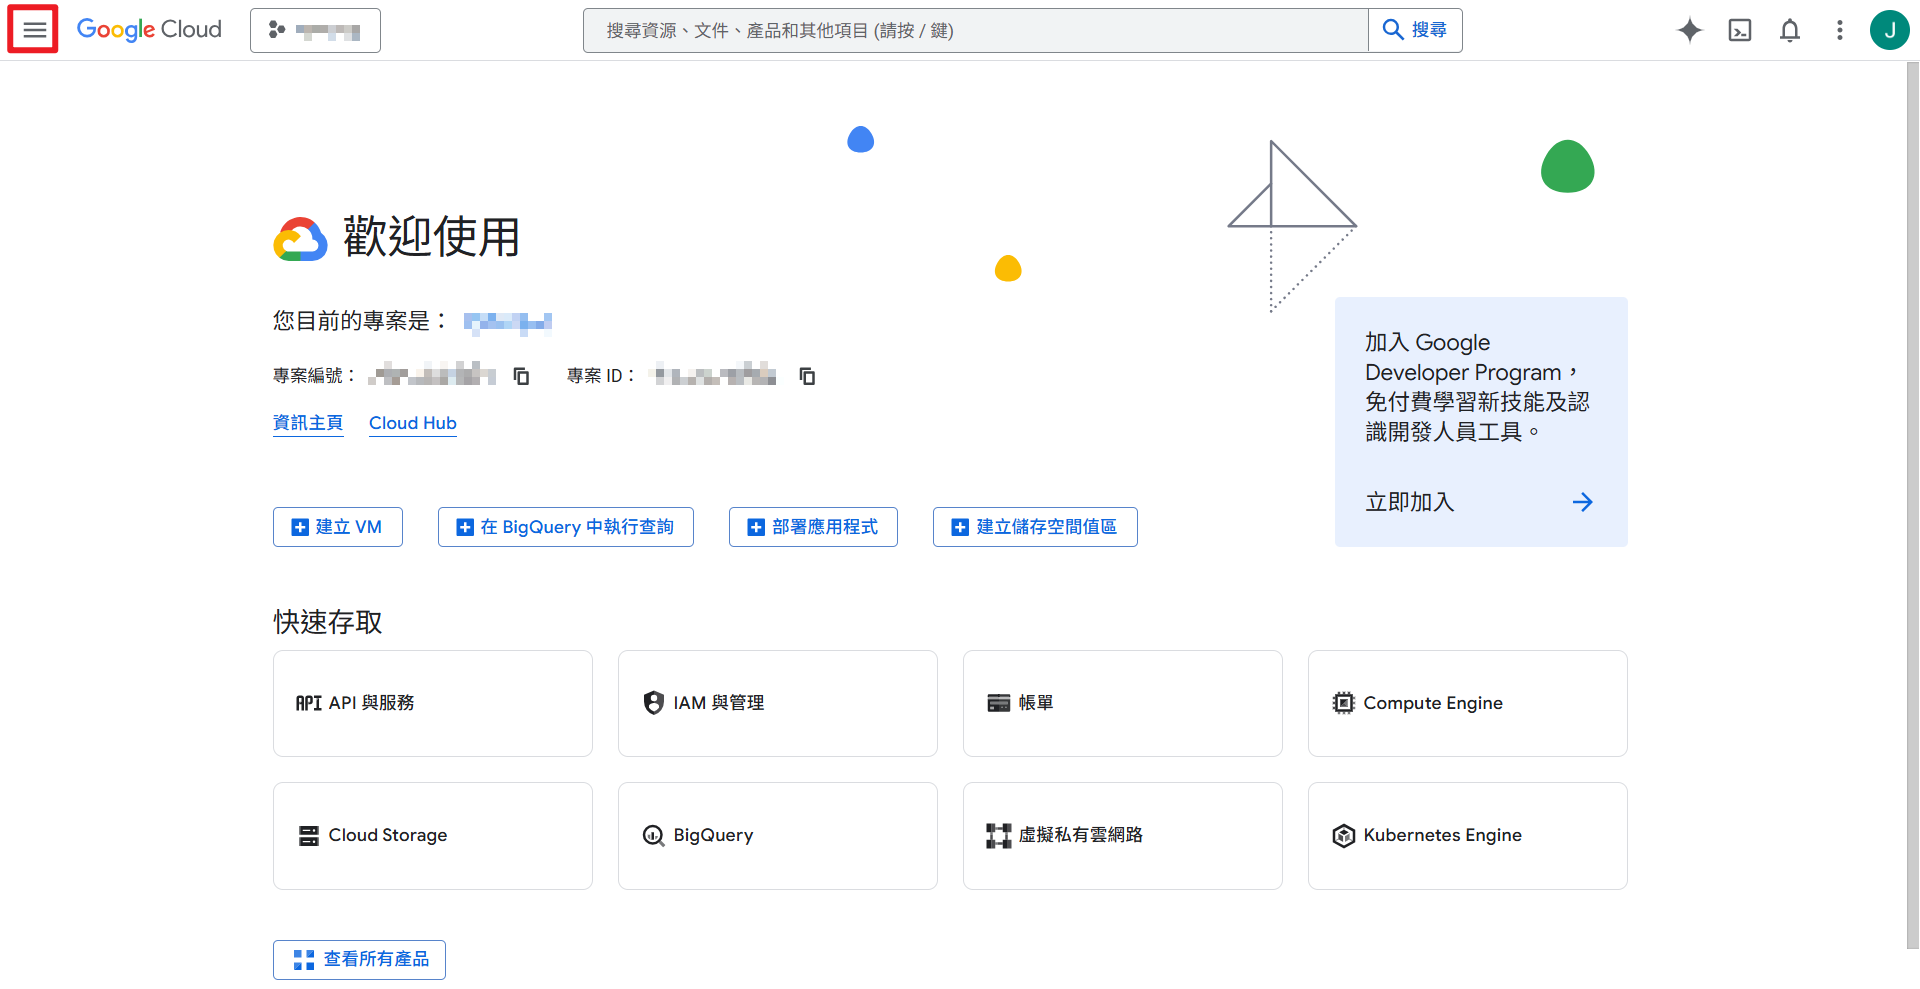Open the project selector dropdown

(315, 30)
